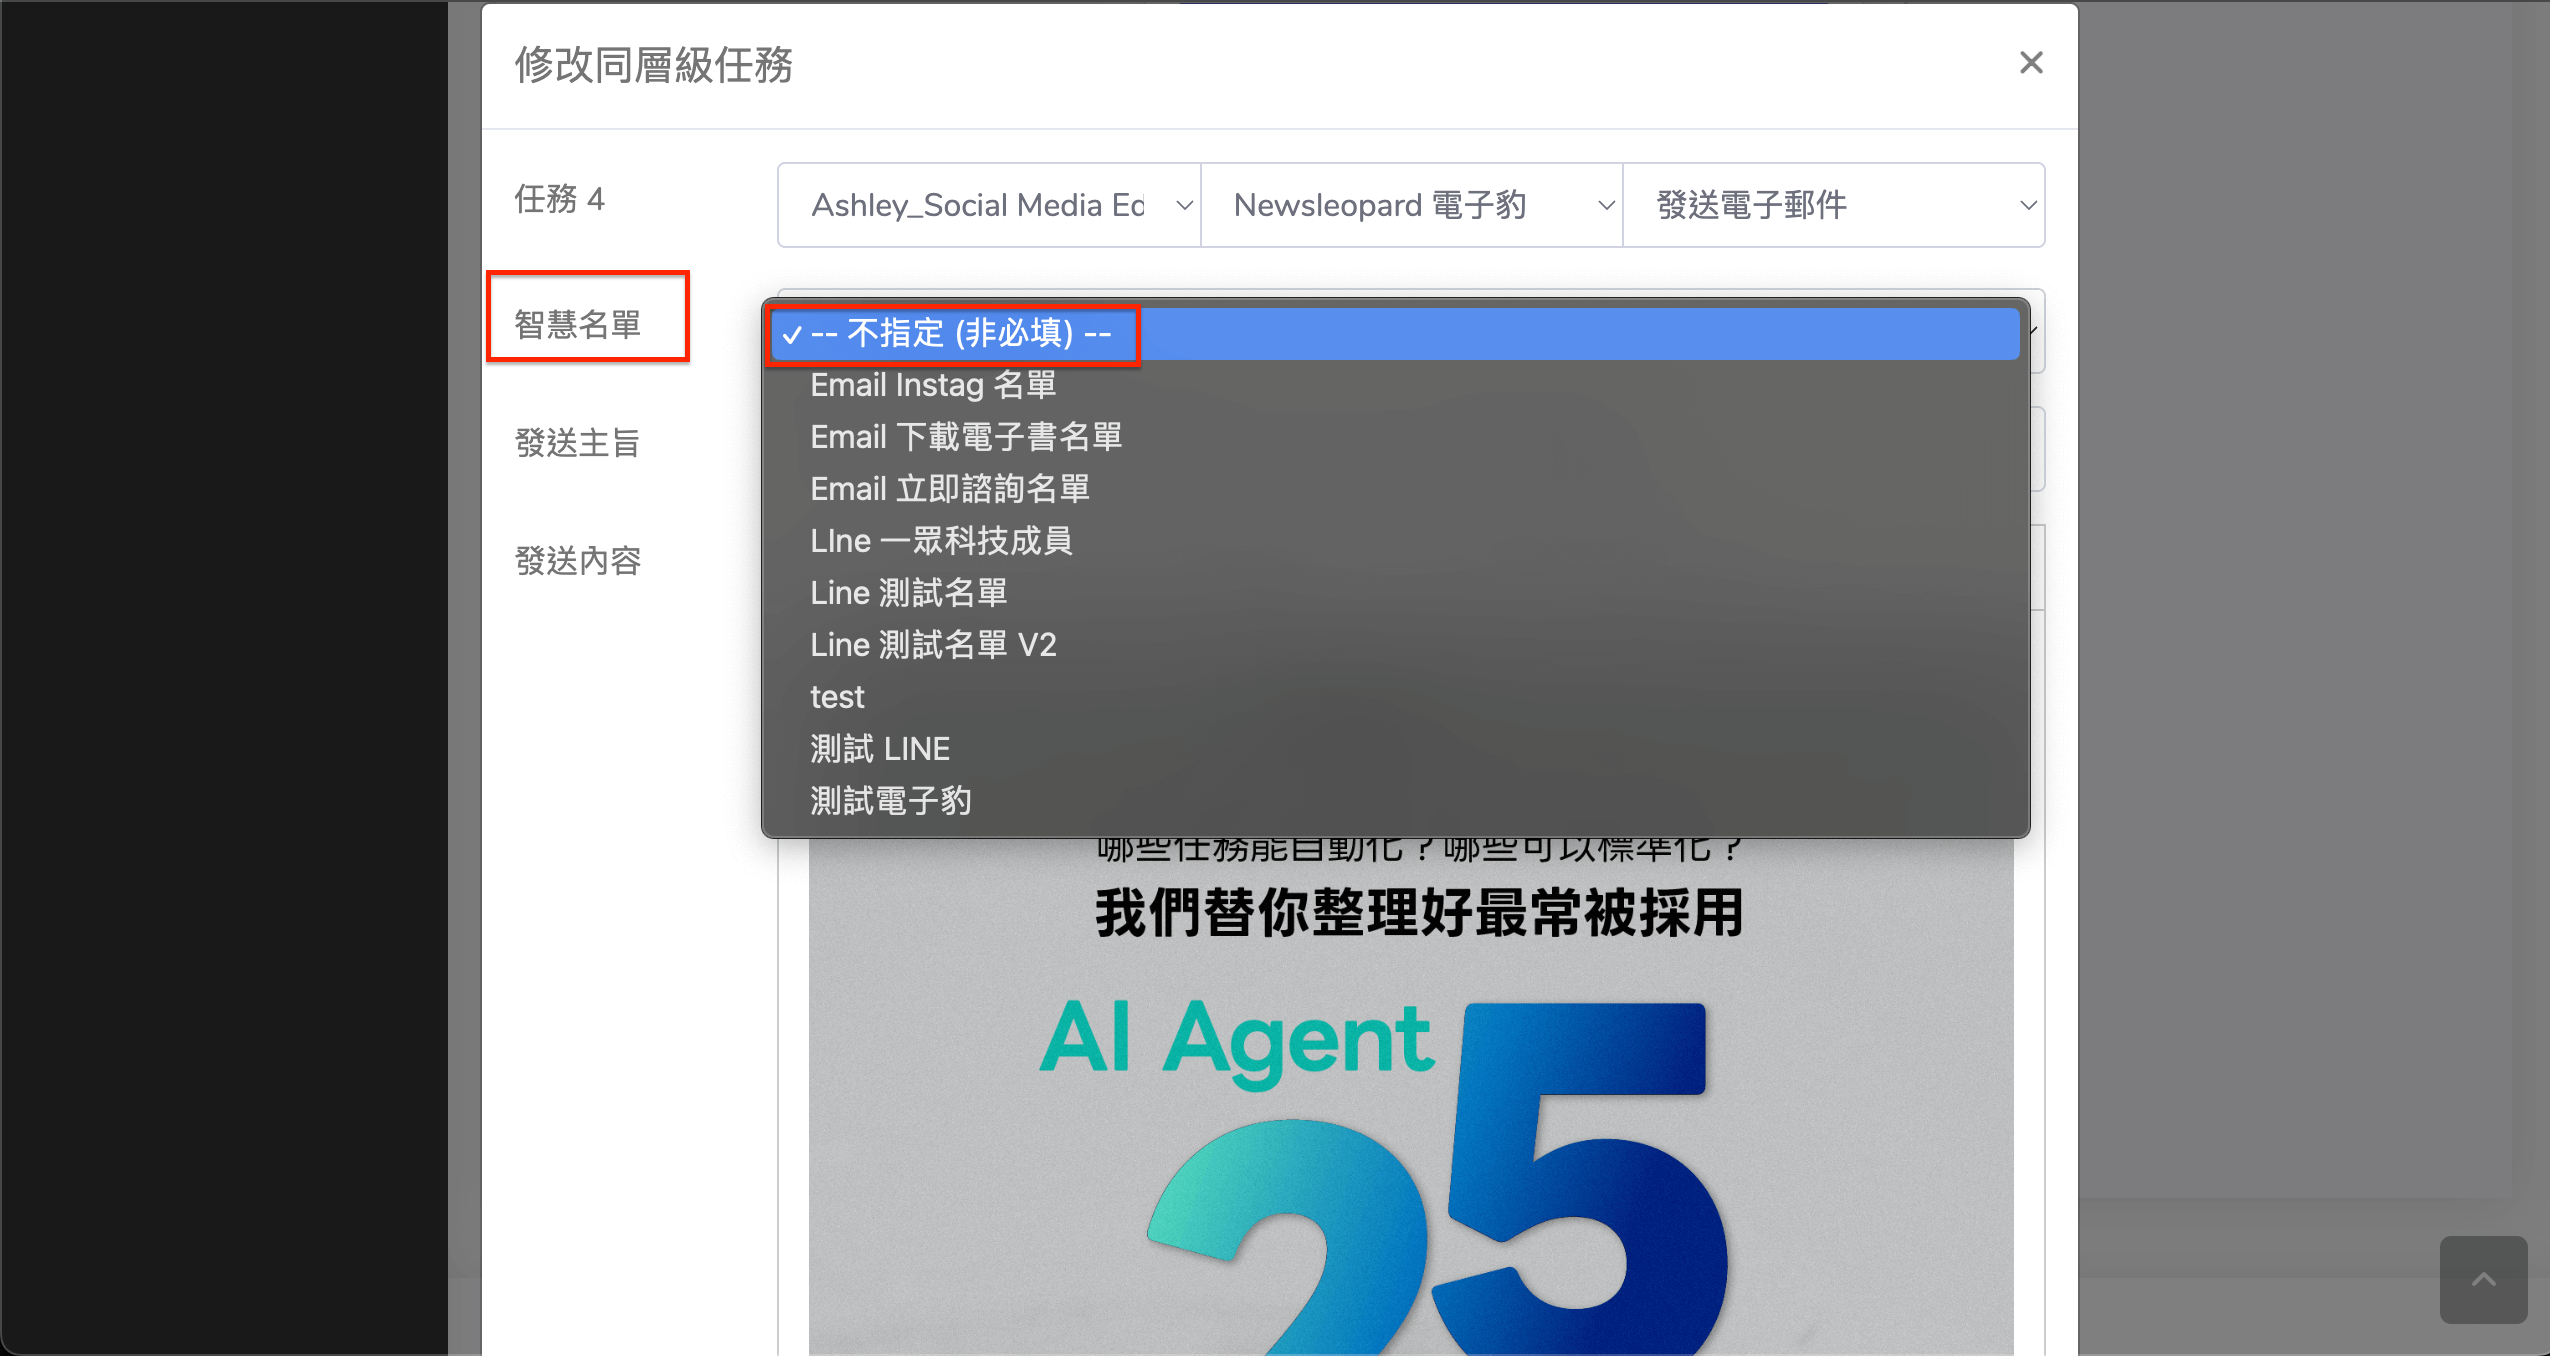Choose the test list option
This screenshot has width=2550, height=1356.
coord(837,697)
